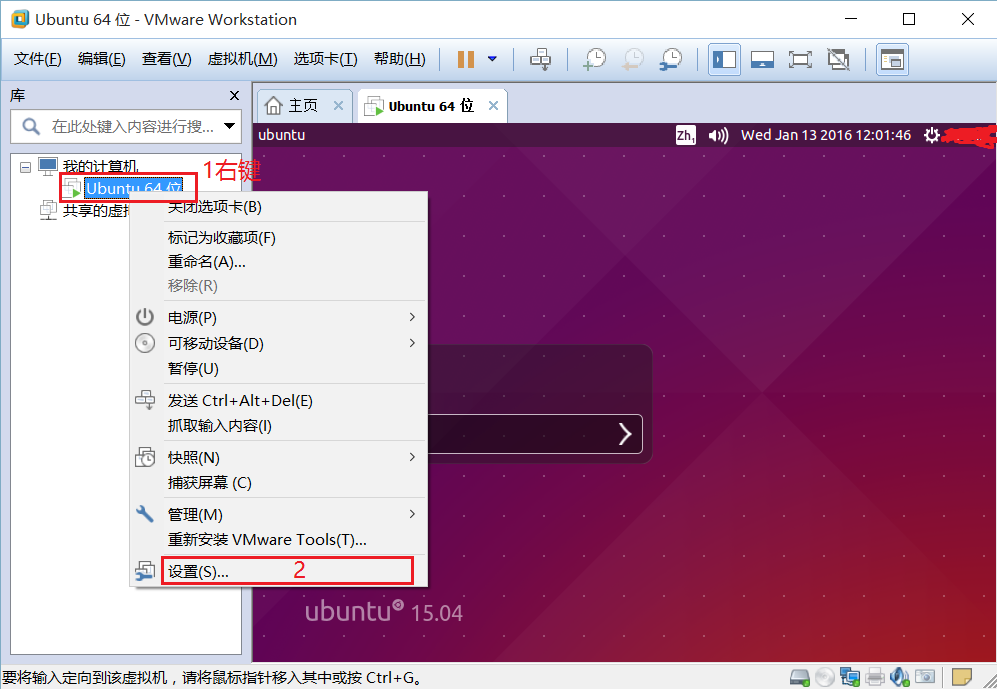Click the VMware Workstation title bar icon
997x689 pixels.
coord(20,19)
